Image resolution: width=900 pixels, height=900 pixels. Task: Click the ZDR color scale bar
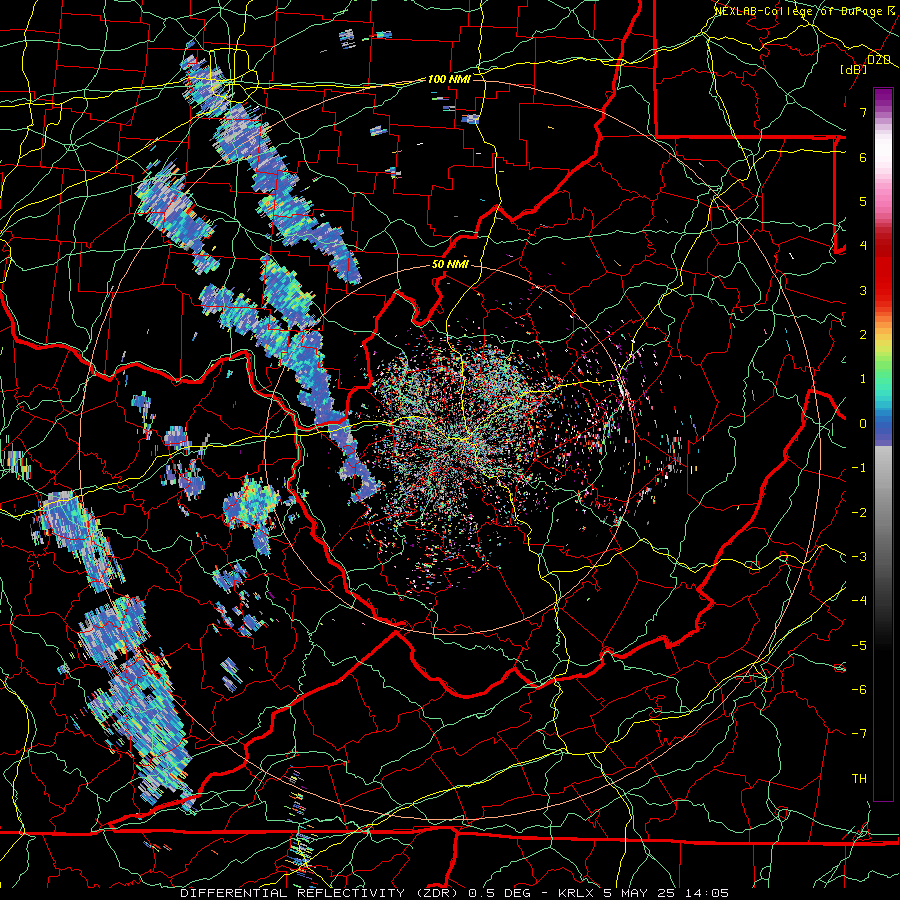[x=883, y=444]
